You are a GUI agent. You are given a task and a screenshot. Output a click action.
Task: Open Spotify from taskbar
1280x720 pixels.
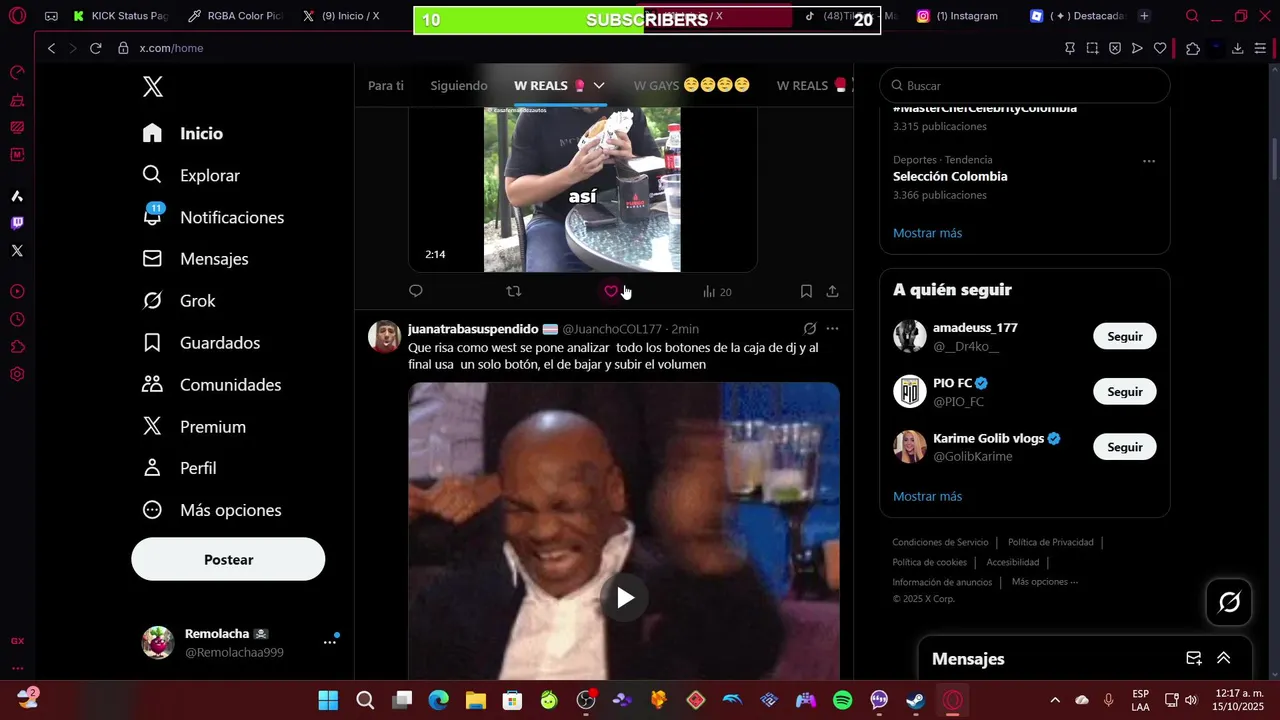click(x=842, y=700)
